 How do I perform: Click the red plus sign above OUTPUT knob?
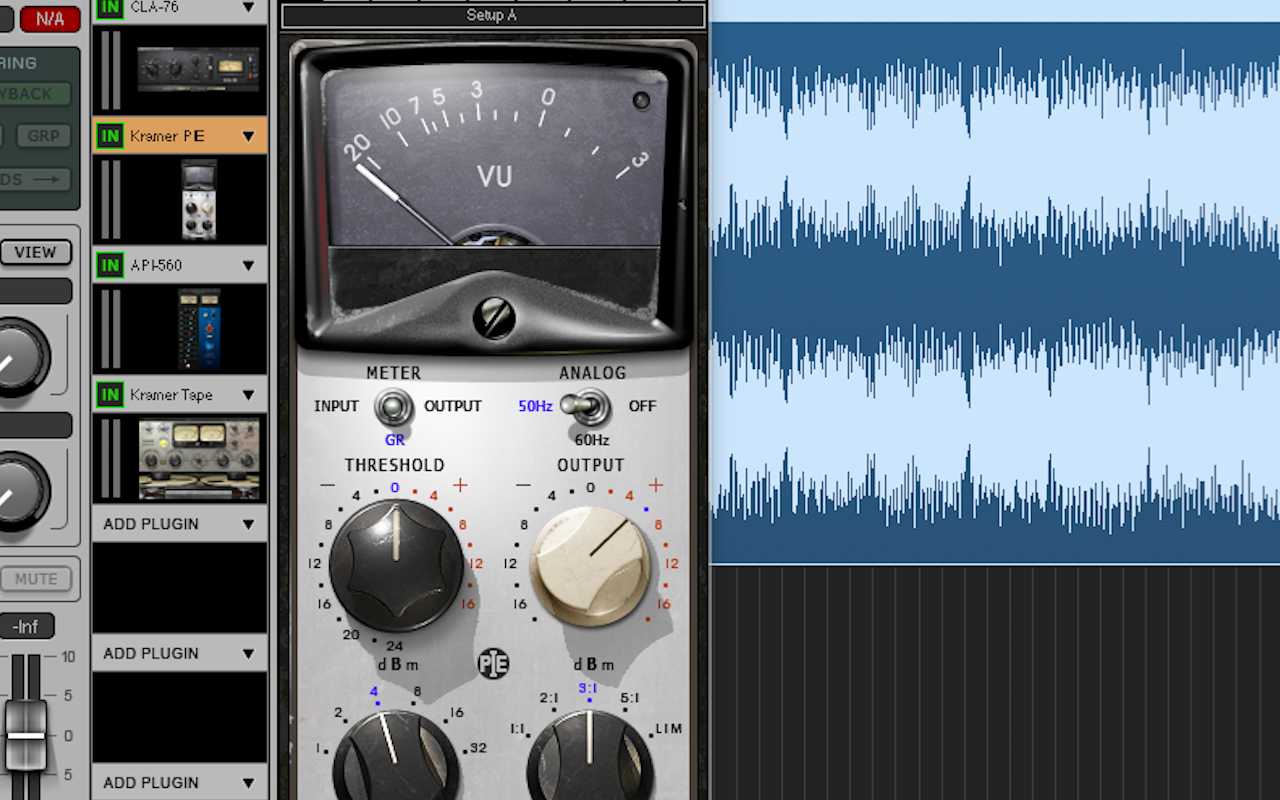[x=656, y=485]
